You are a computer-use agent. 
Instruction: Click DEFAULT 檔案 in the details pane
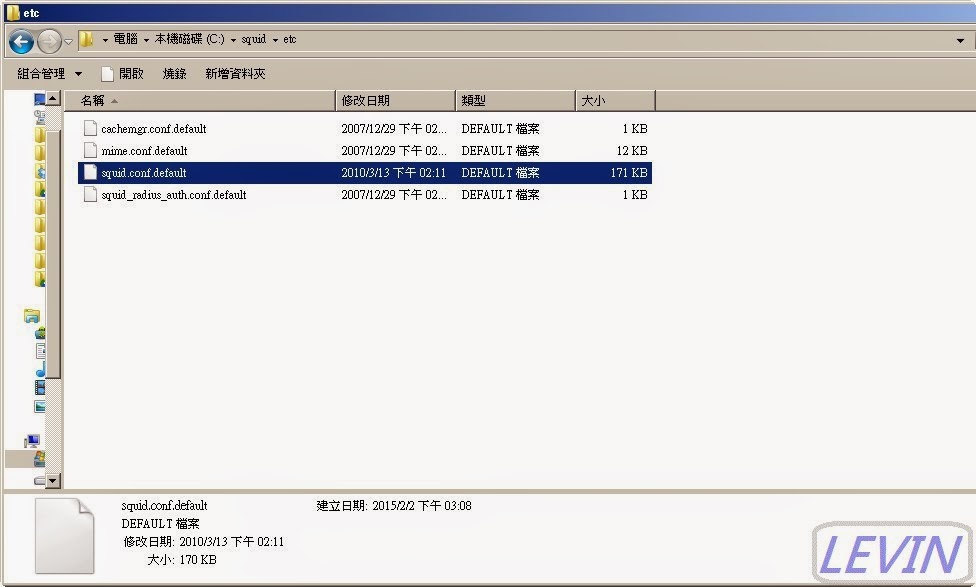tap(161, 524)
